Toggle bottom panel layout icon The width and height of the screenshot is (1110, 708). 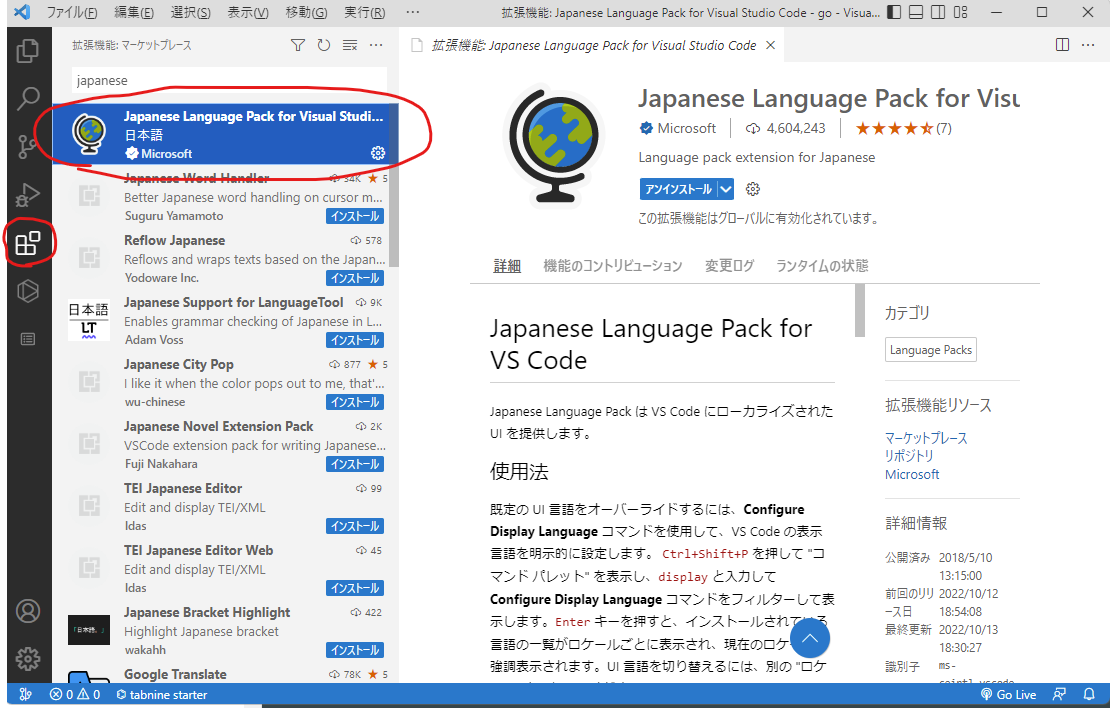(x=916, y=12)
